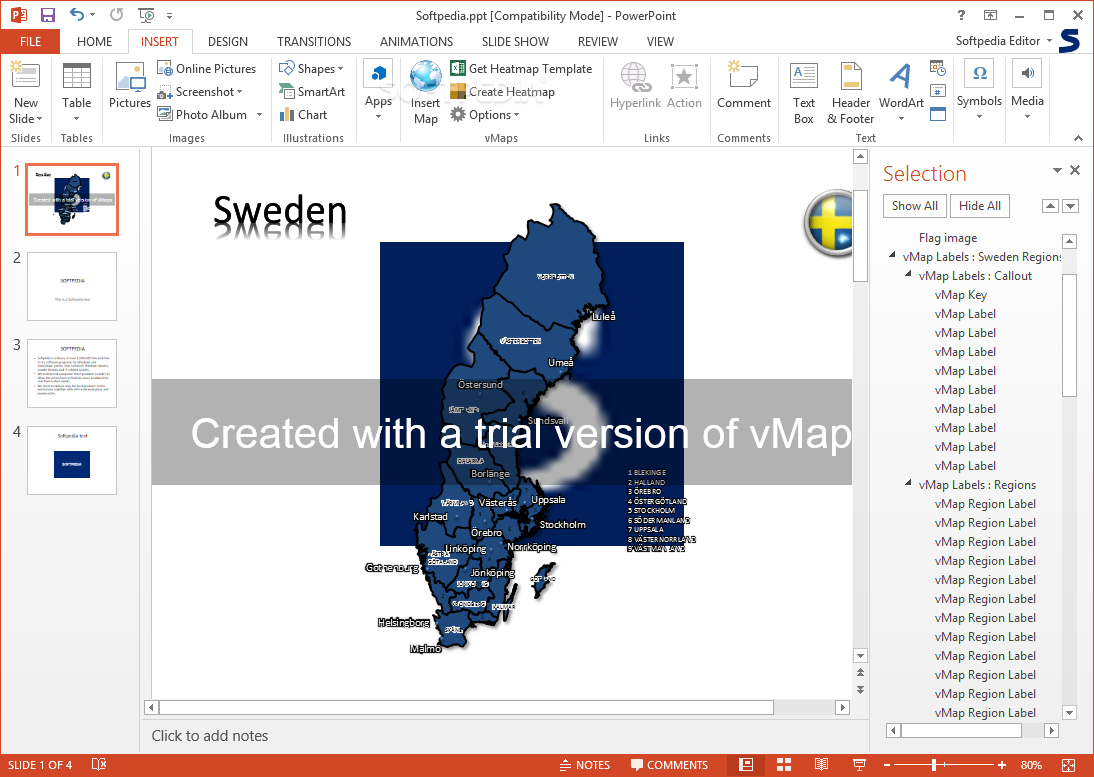Bring selected object forward arrow
The width and height of the screenshot is (1094, 777).
click(x=1050, y=206)
